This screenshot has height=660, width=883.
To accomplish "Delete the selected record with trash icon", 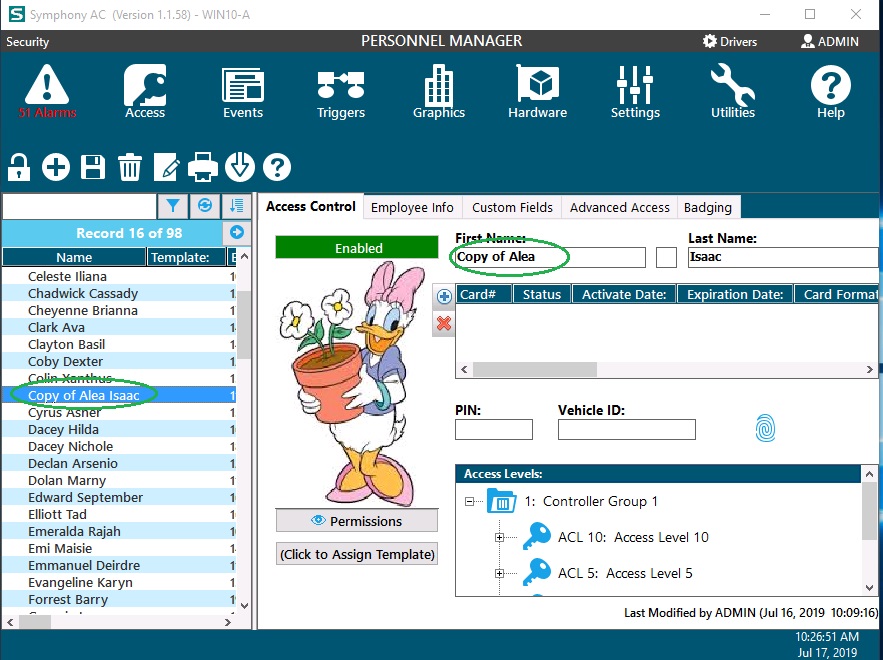I will click(x=130, y=167).
